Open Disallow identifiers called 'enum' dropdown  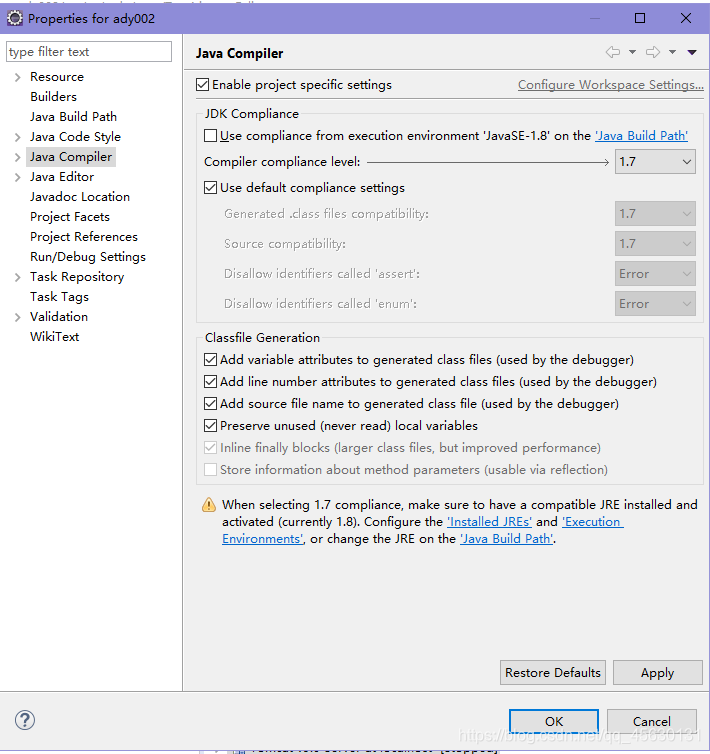655,304
